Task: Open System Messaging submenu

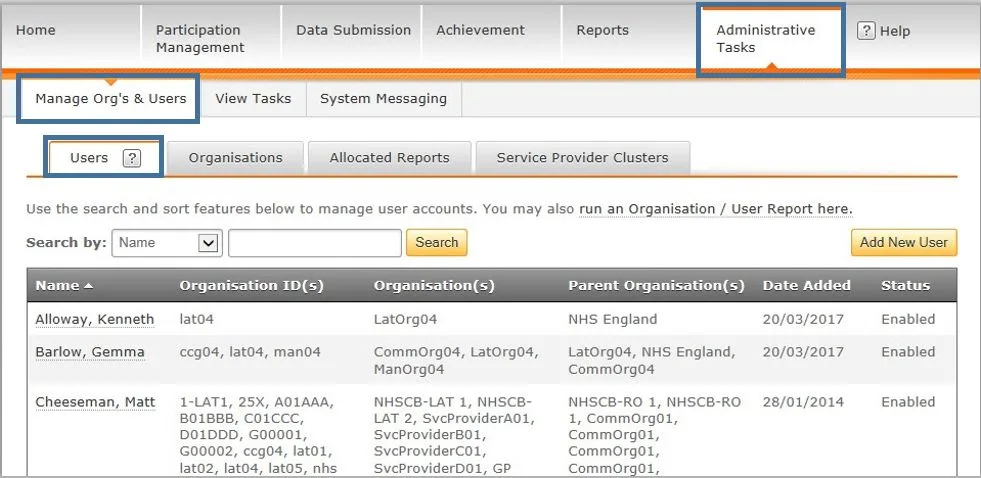Action: click(384, 99)
